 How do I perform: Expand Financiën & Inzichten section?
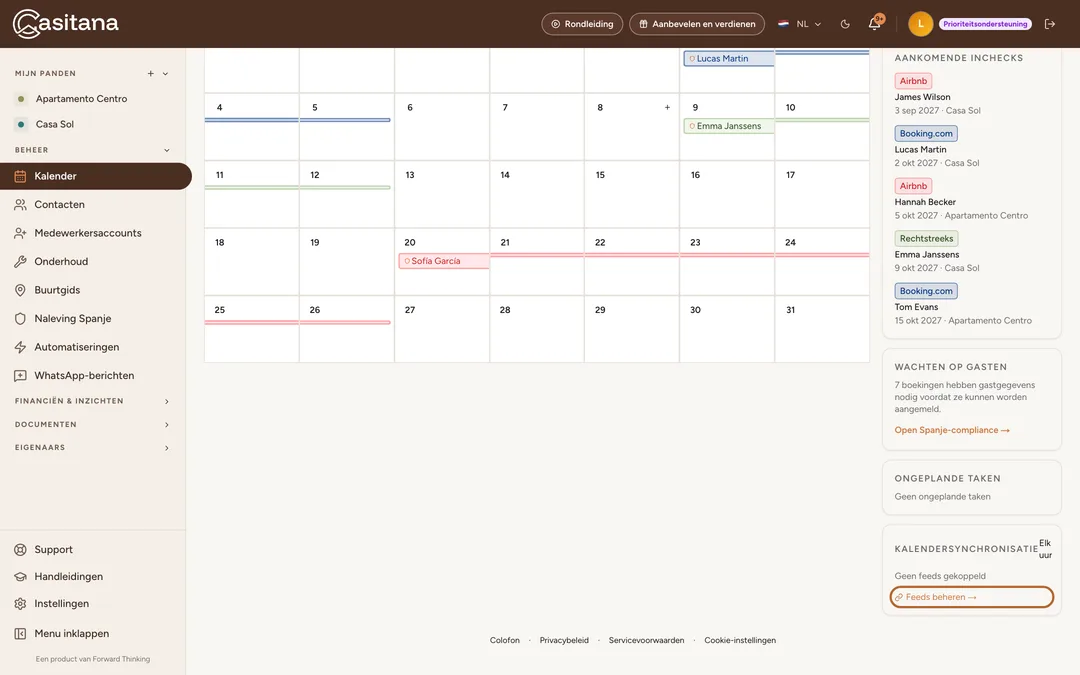tap(167, 402)
